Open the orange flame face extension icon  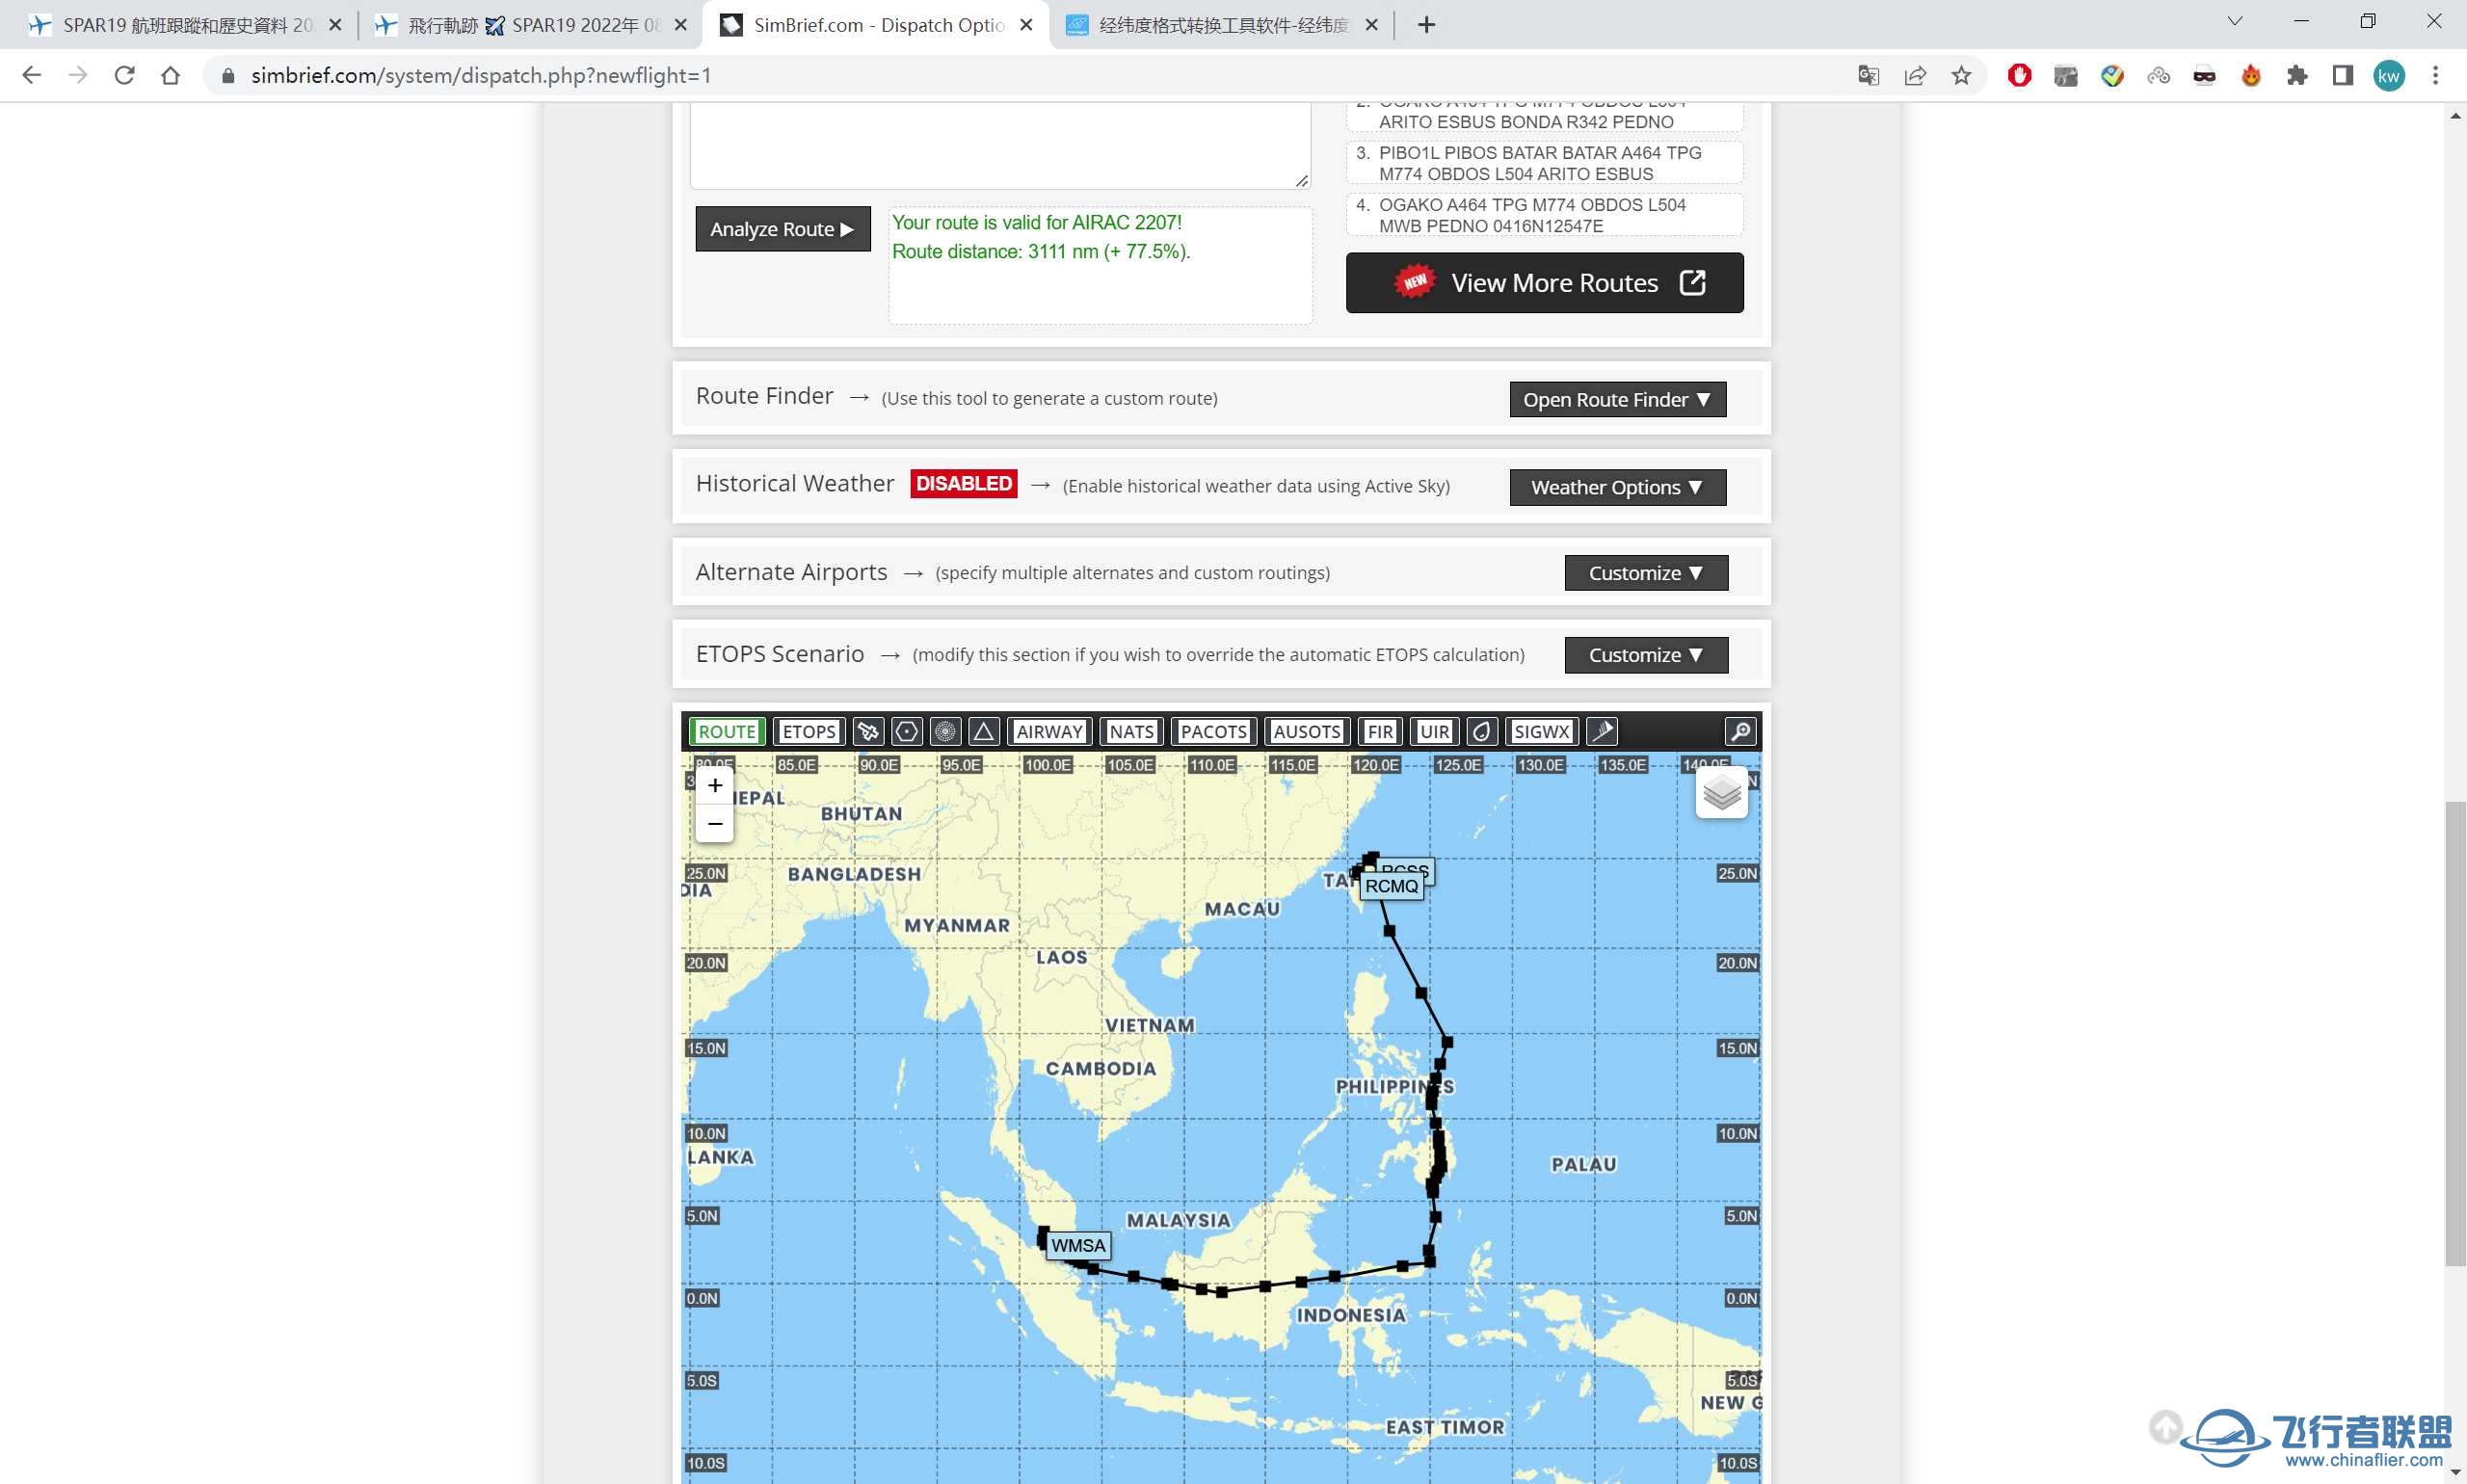coord(2251,76)
